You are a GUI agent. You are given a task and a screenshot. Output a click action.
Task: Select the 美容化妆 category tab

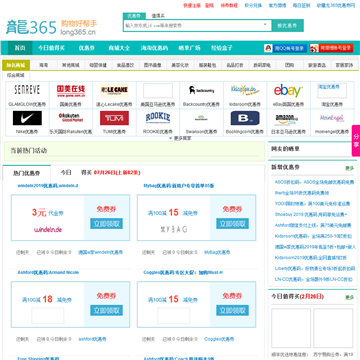180,65
